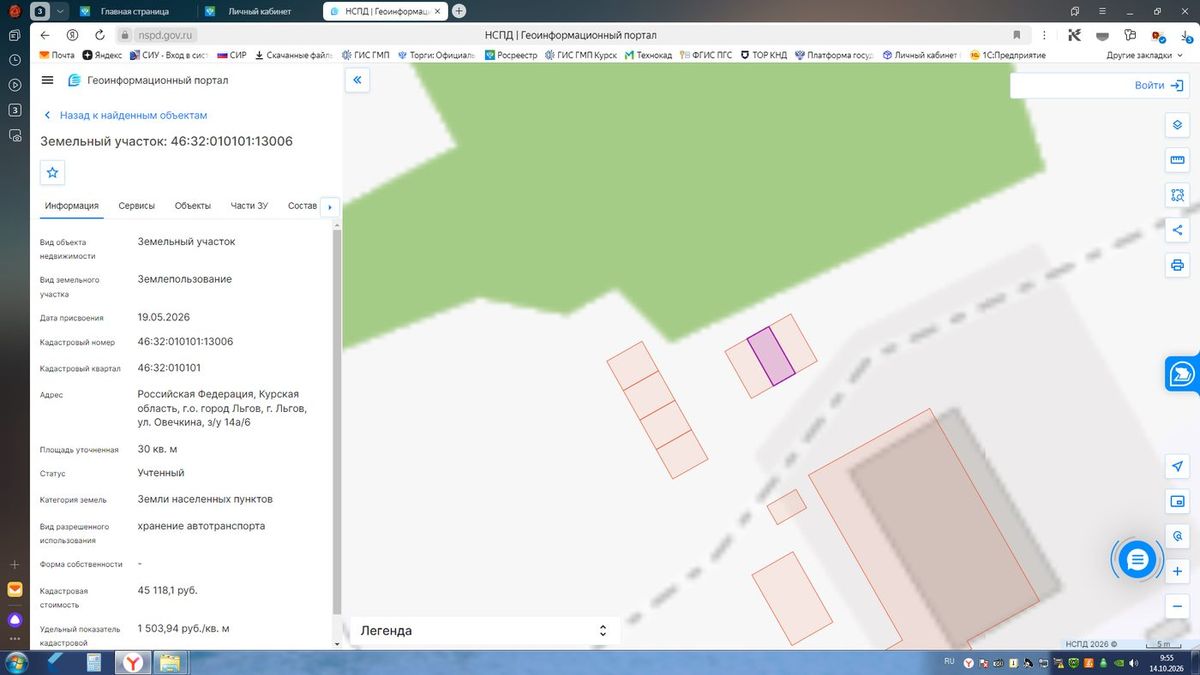This screenshot has height=675, width=1200.
Task: Click the address bar nspd.gov.ru
Action: click(x=165, y=35)
